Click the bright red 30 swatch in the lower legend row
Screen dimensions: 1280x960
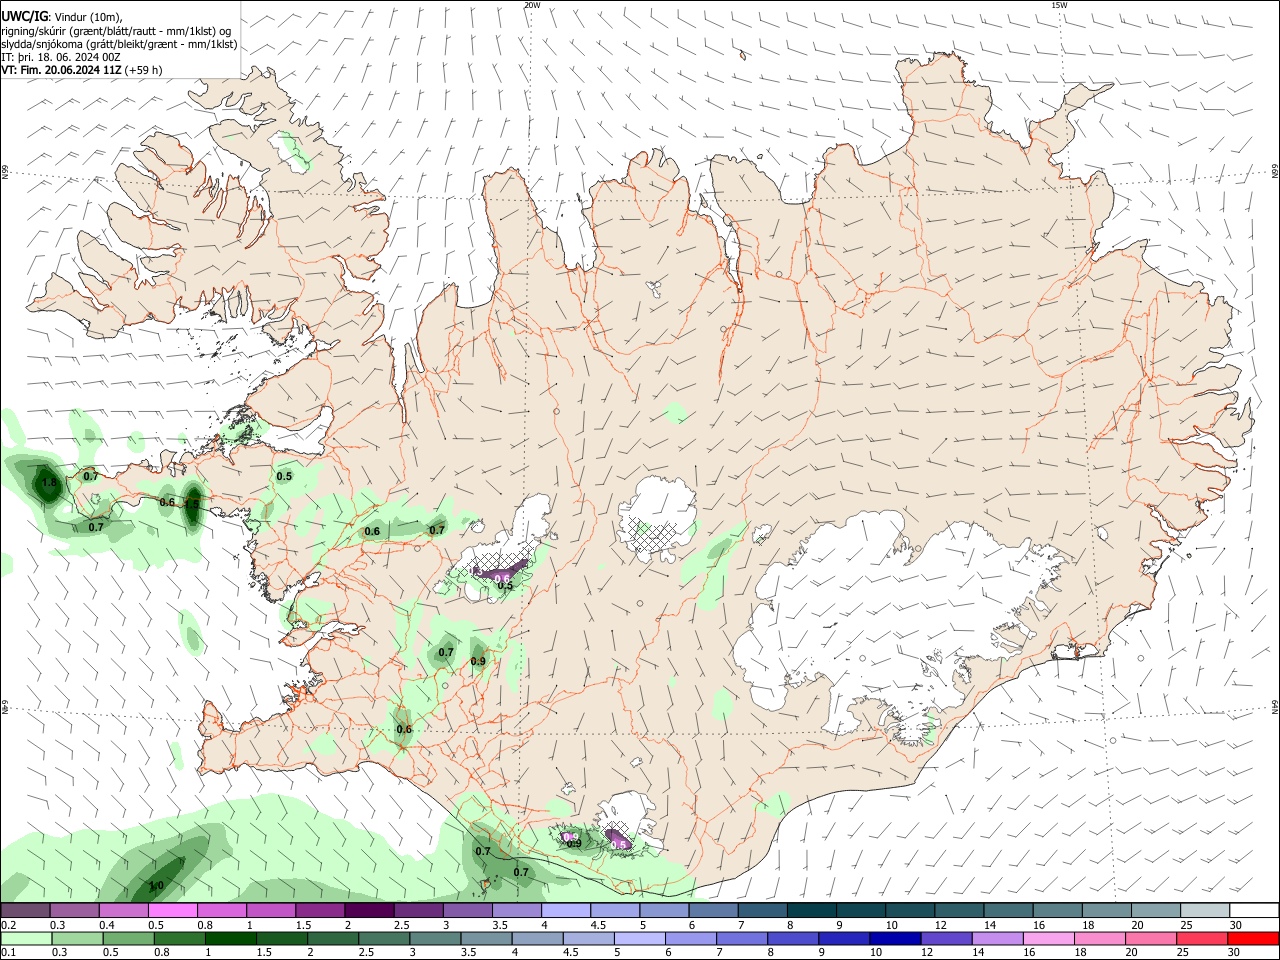(1252, 938)
